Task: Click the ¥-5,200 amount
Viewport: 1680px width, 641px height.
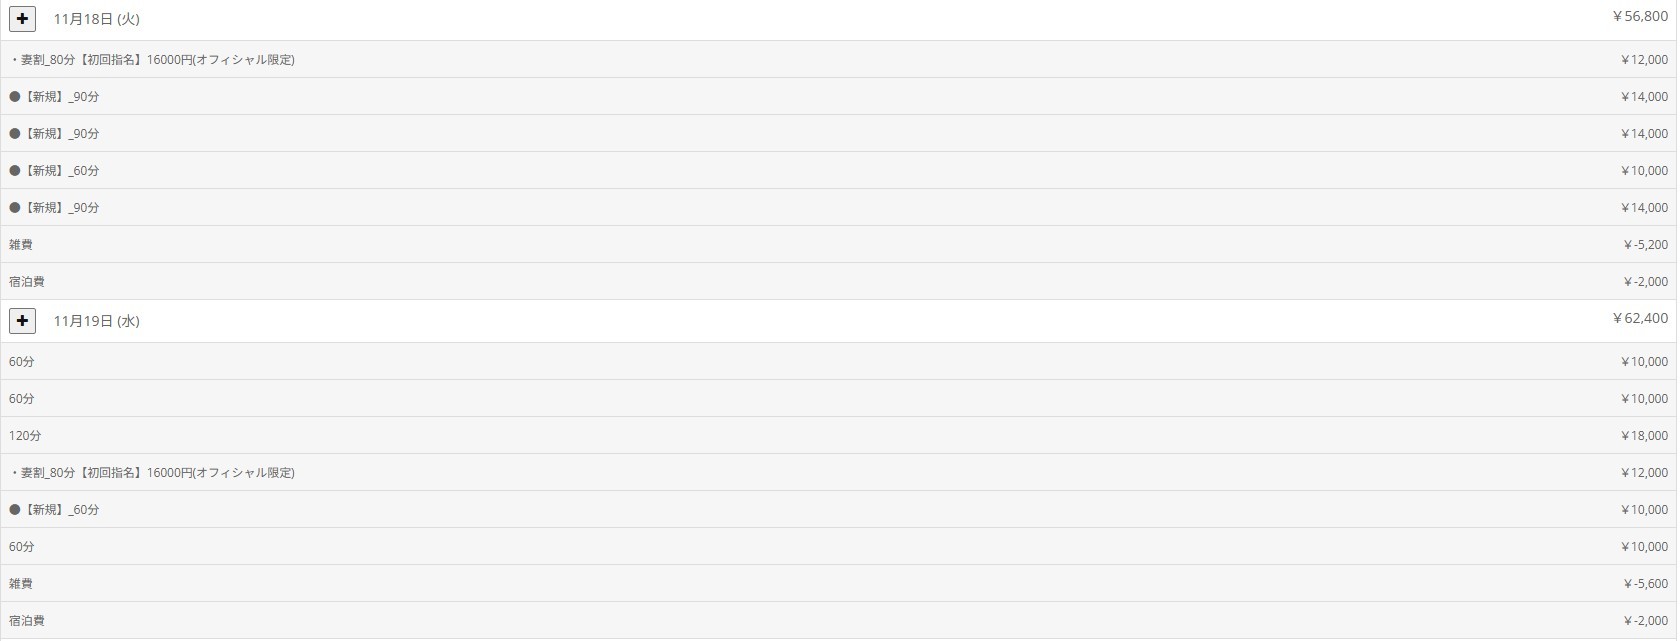Action: [x=1646, y=245]
